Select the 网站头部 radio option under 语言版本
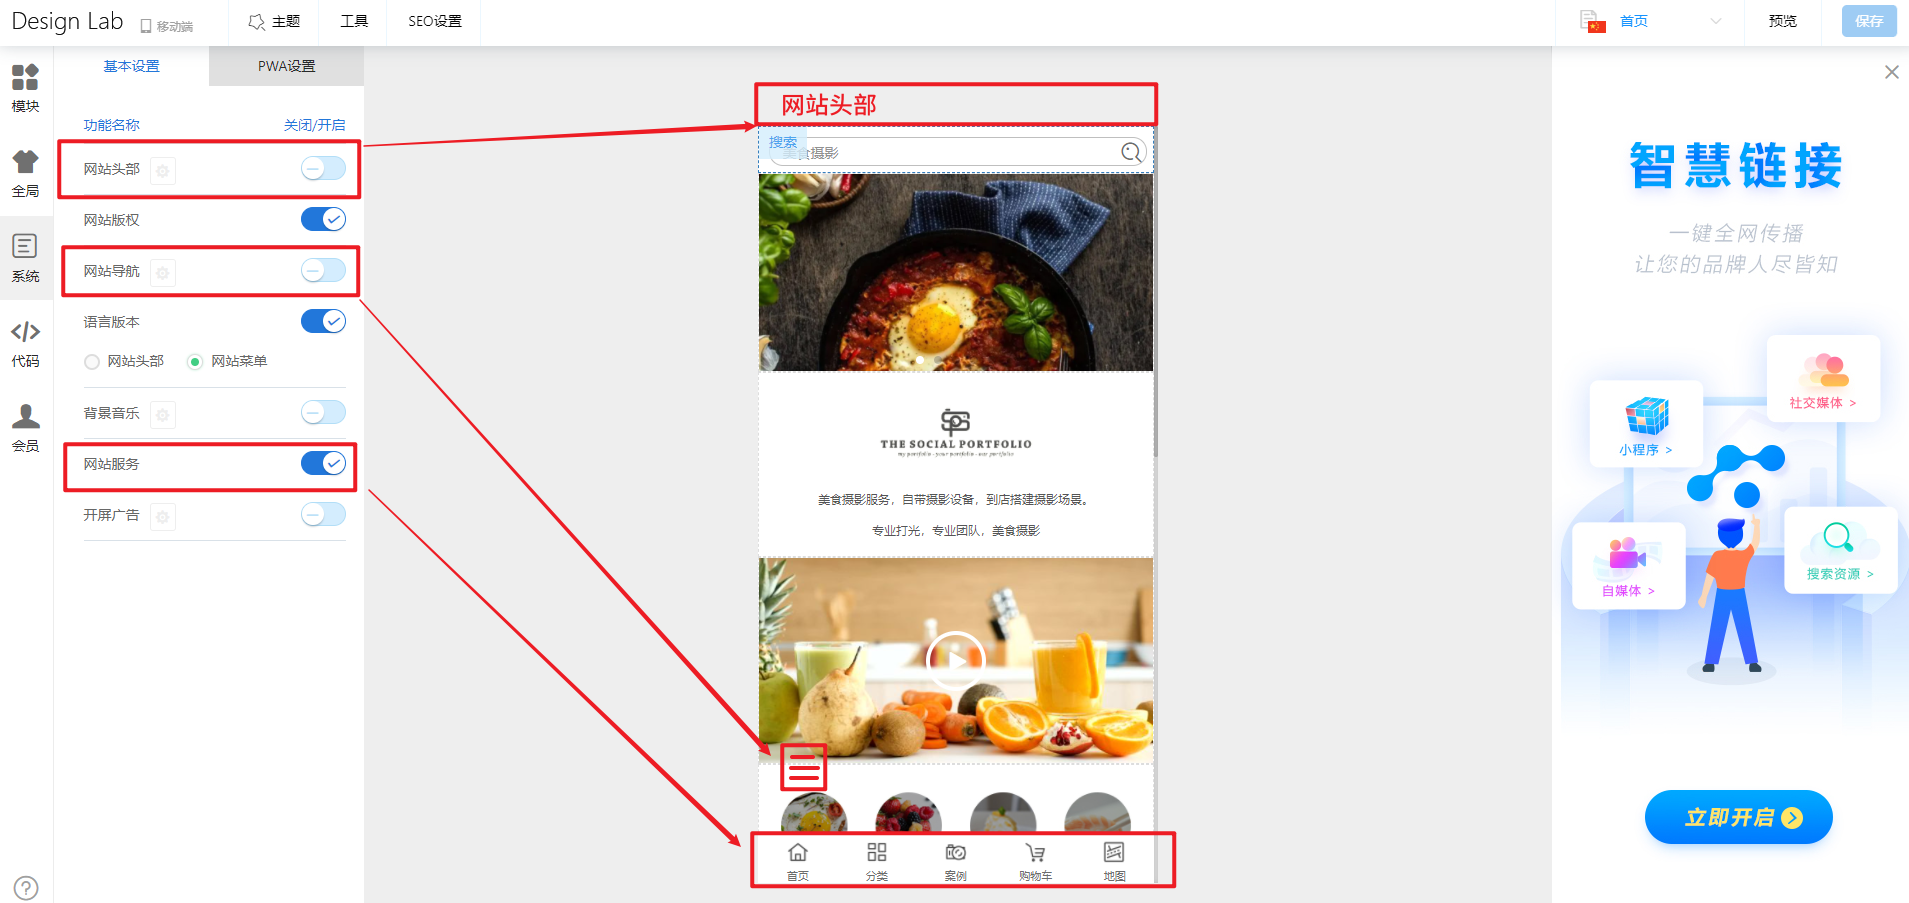Image resolution: width=1909 pixels, height=903 pixels. point(92,362)
